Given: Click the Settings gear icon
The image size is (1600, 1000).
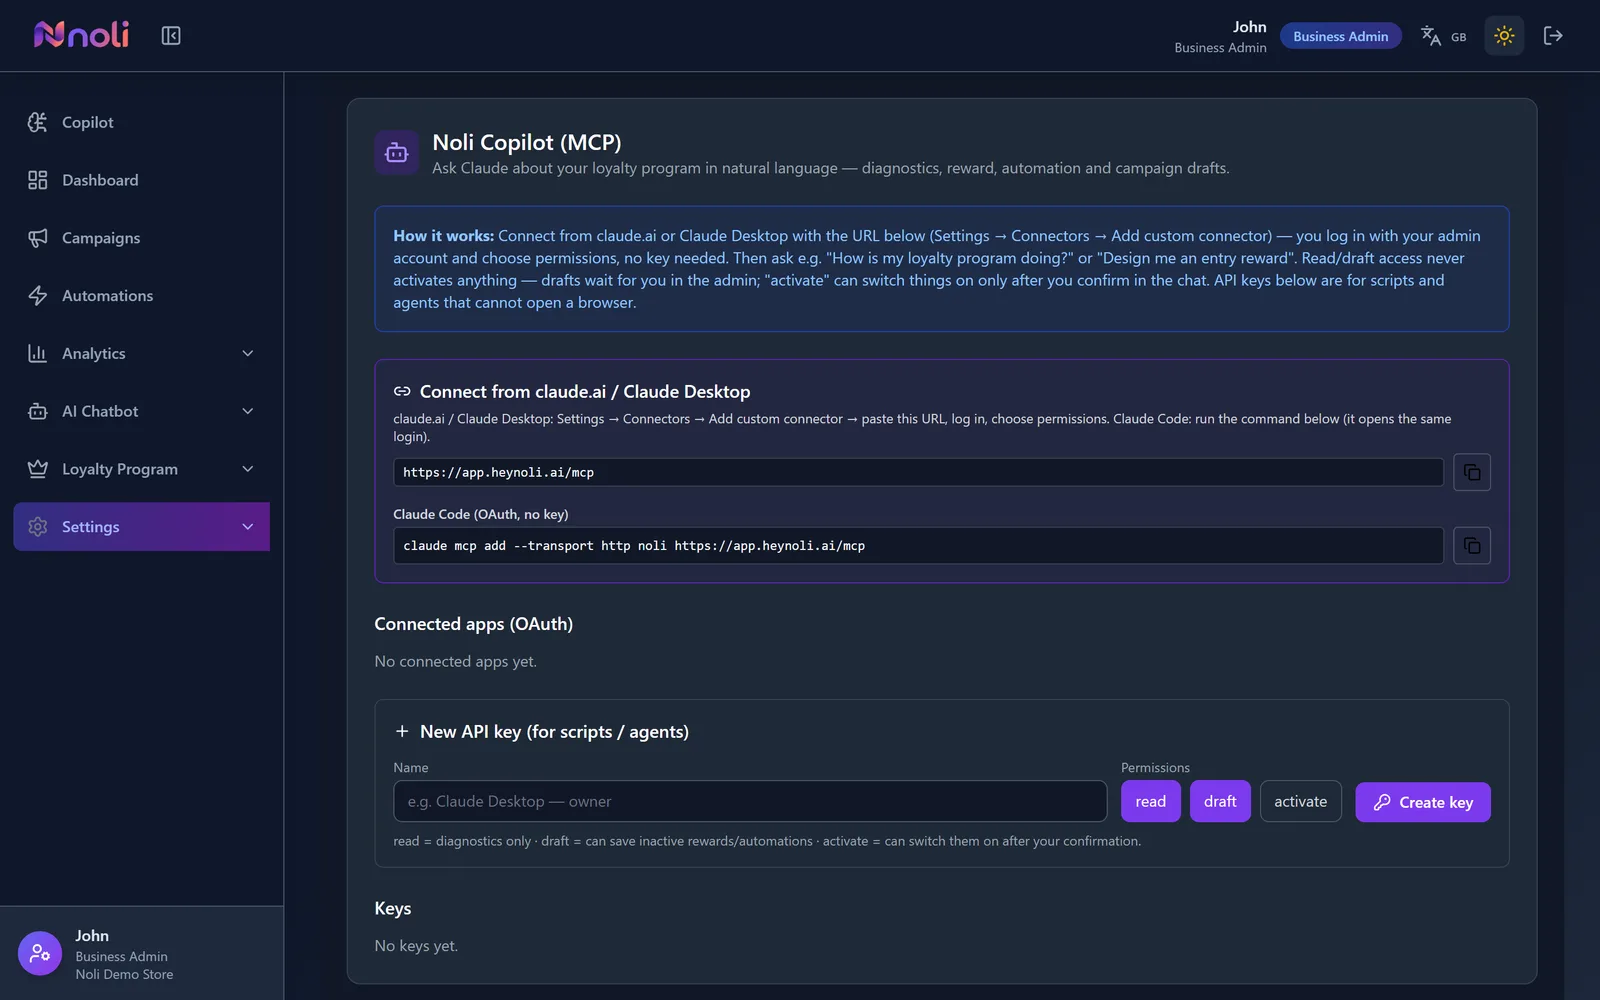Looking at the screenshot, I should pyautogui.click(x=38, y=527).
